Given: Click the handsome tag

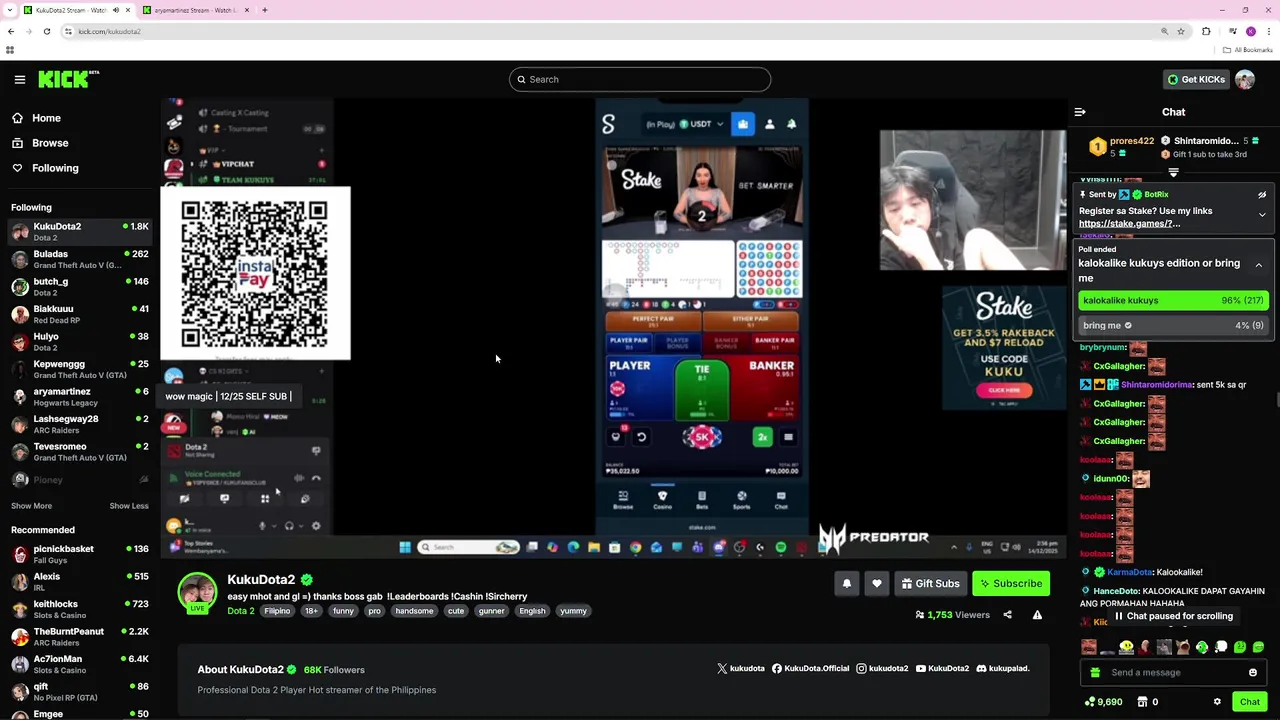Looking at the screenshot, I should tap(414, 611).
